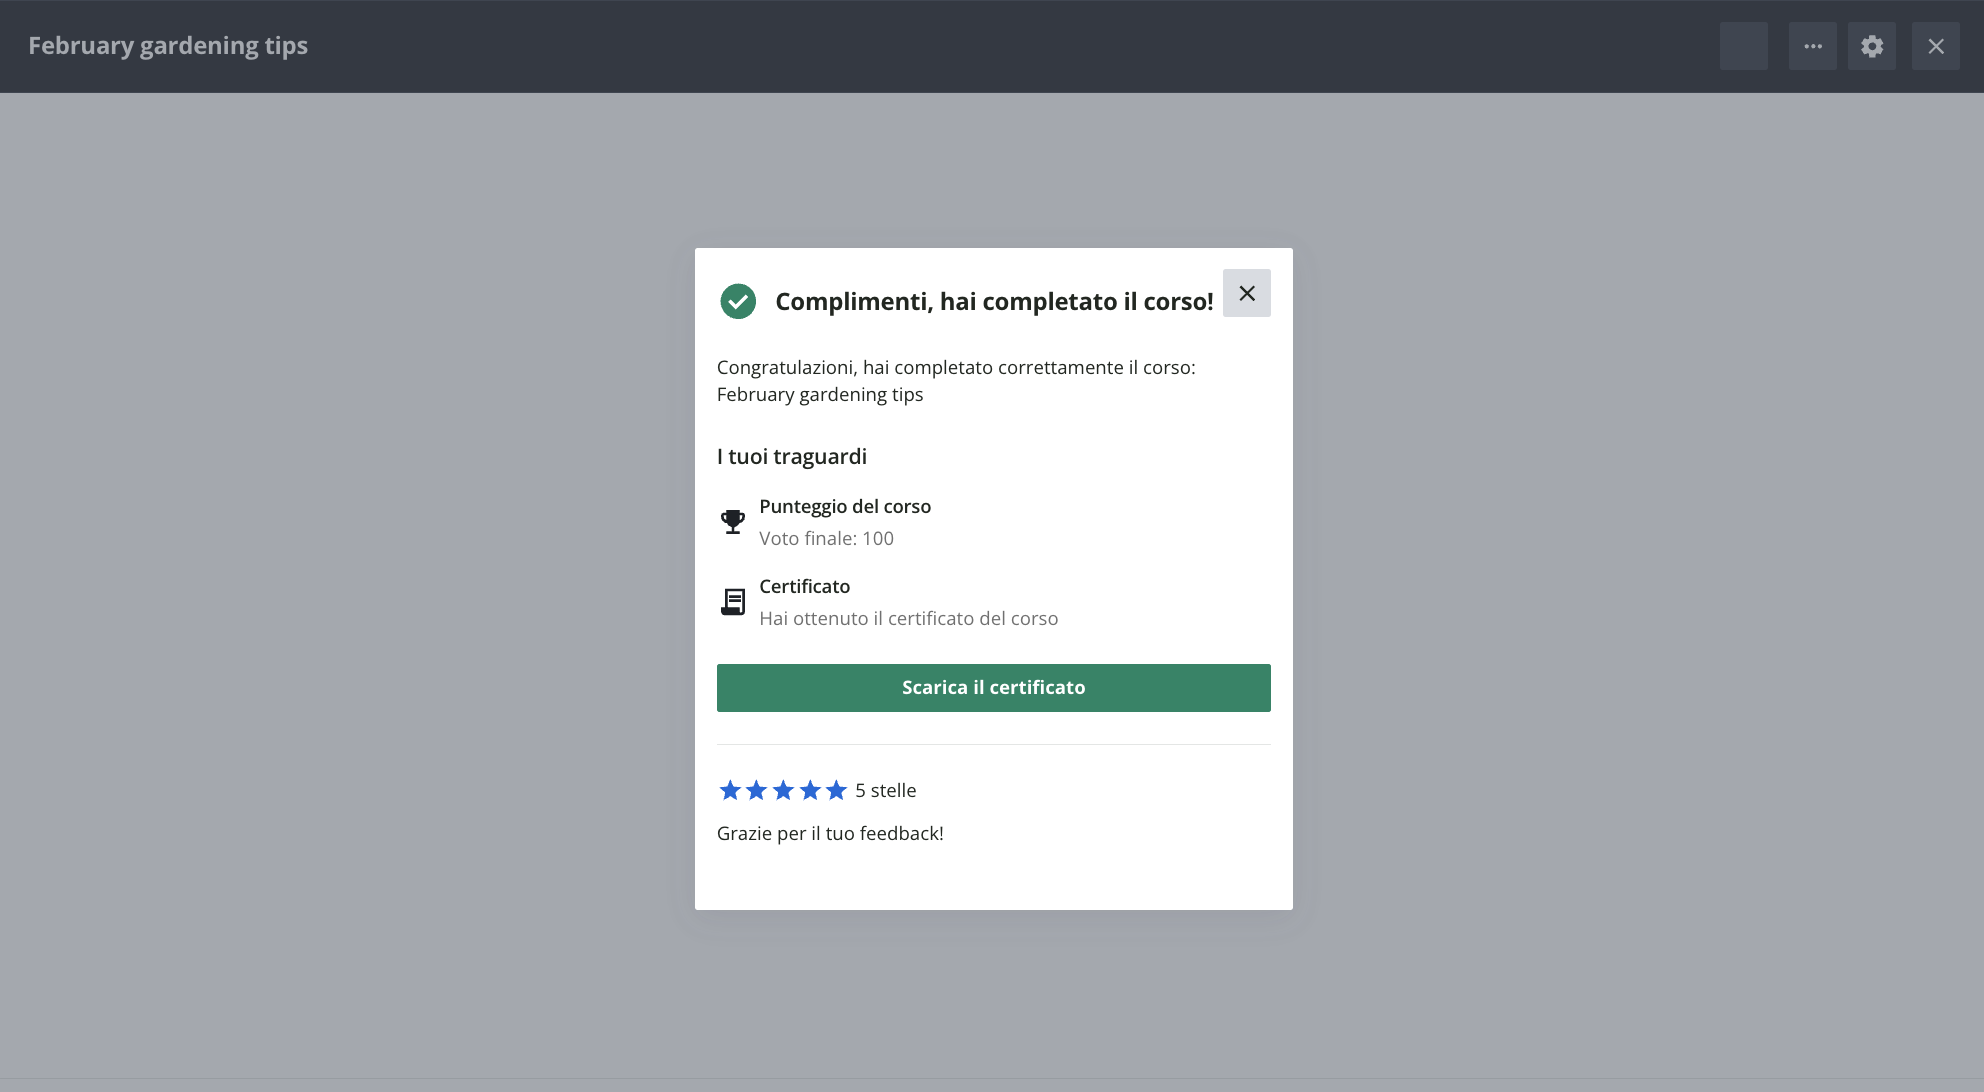The width and height of the screenshot is (1984, 1092).
Task: Click the blank button left of the dots
Action: pyautogui.click(x=1744, y=46)
